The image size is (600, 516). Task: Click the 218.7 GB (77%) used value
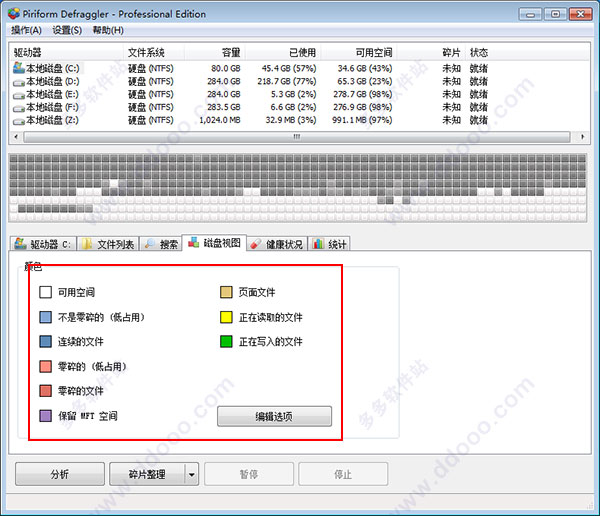287,82
